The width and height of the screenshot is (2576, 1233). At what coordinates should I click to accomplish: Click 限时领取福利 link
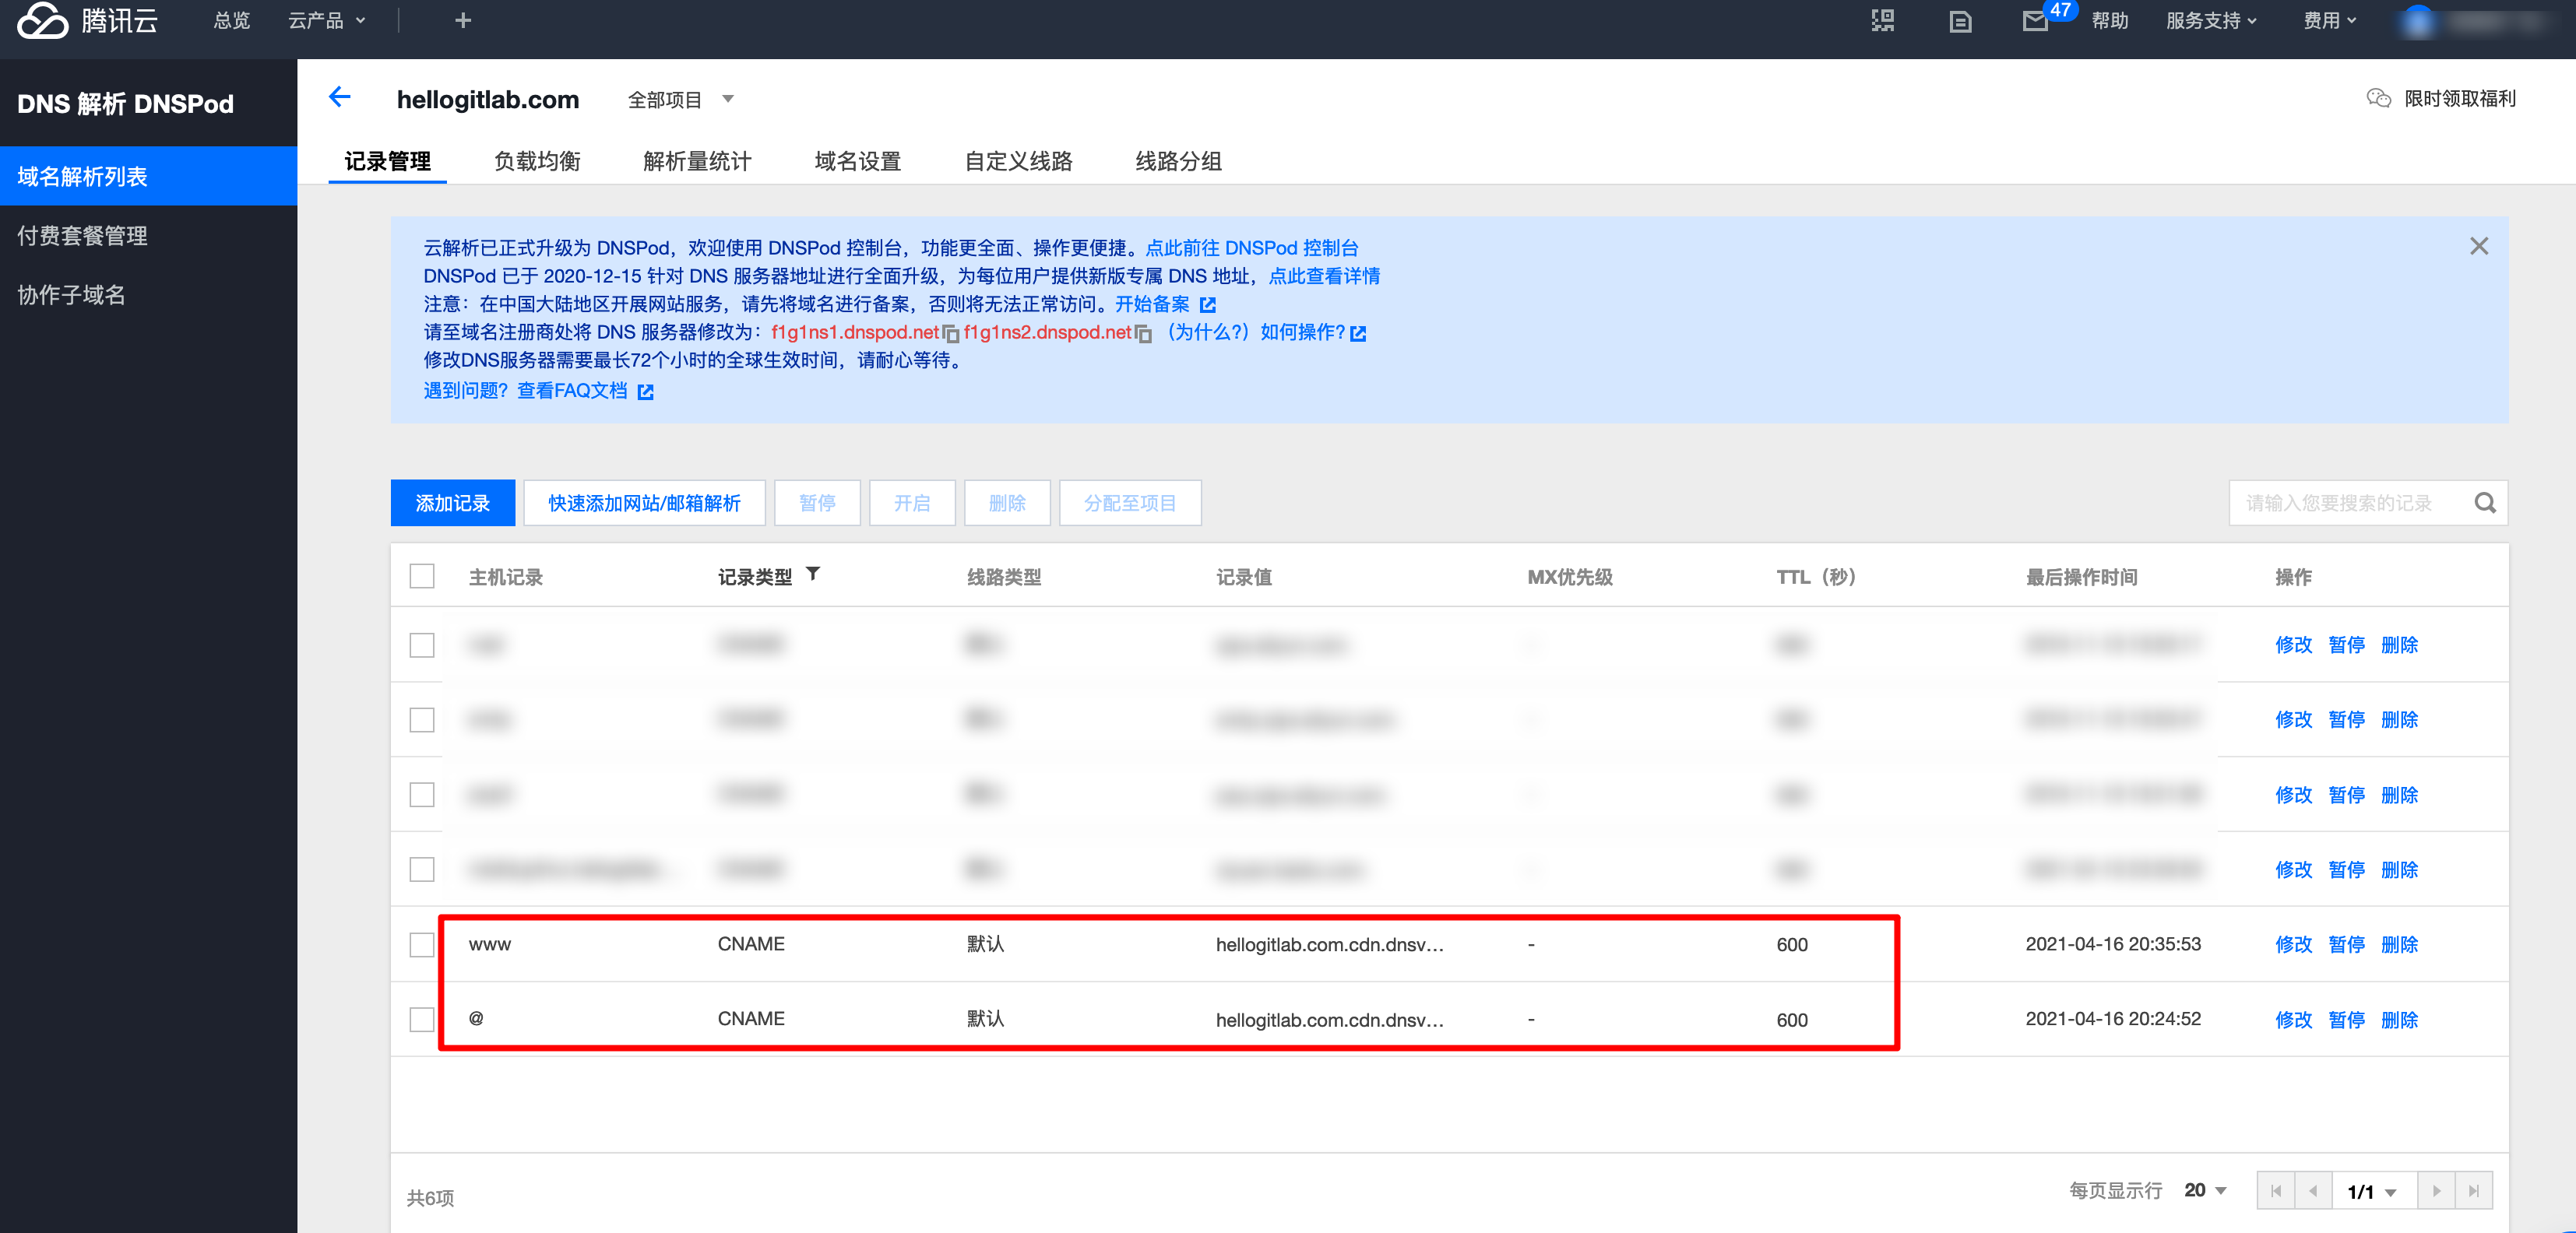pyautogui.click(x=2460, y=98)
